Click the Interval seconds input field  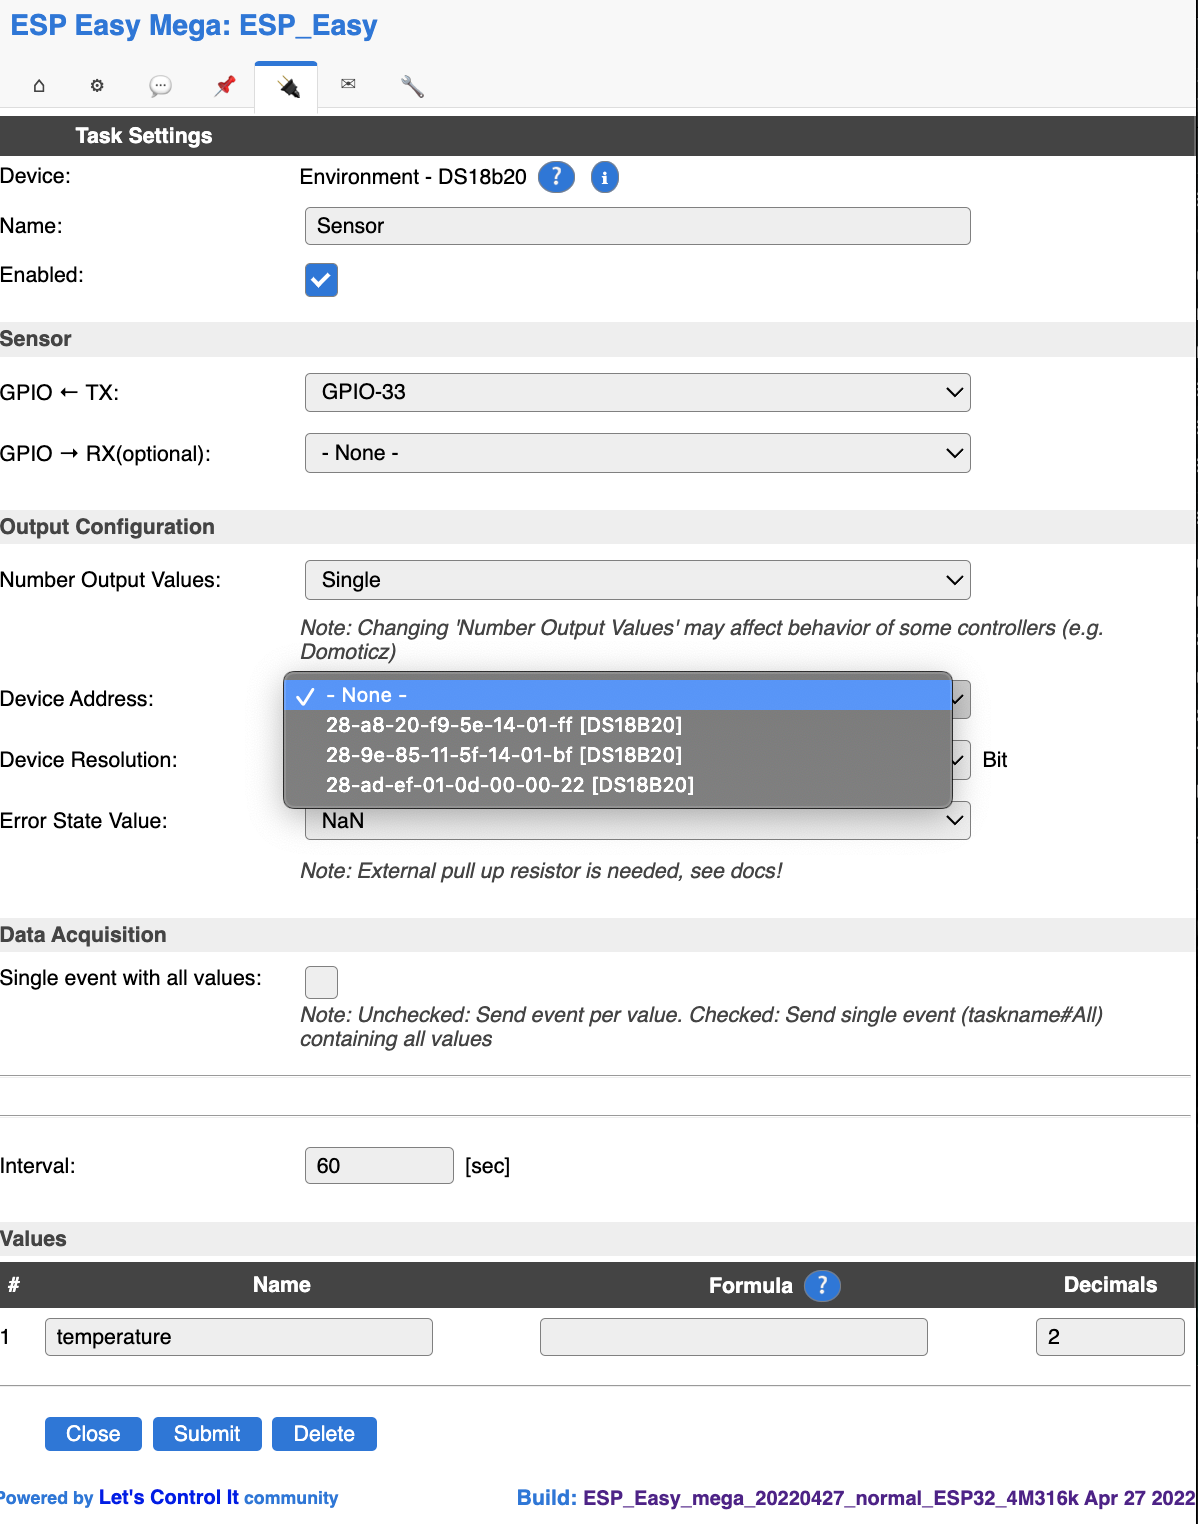[x=378, y=1165]
